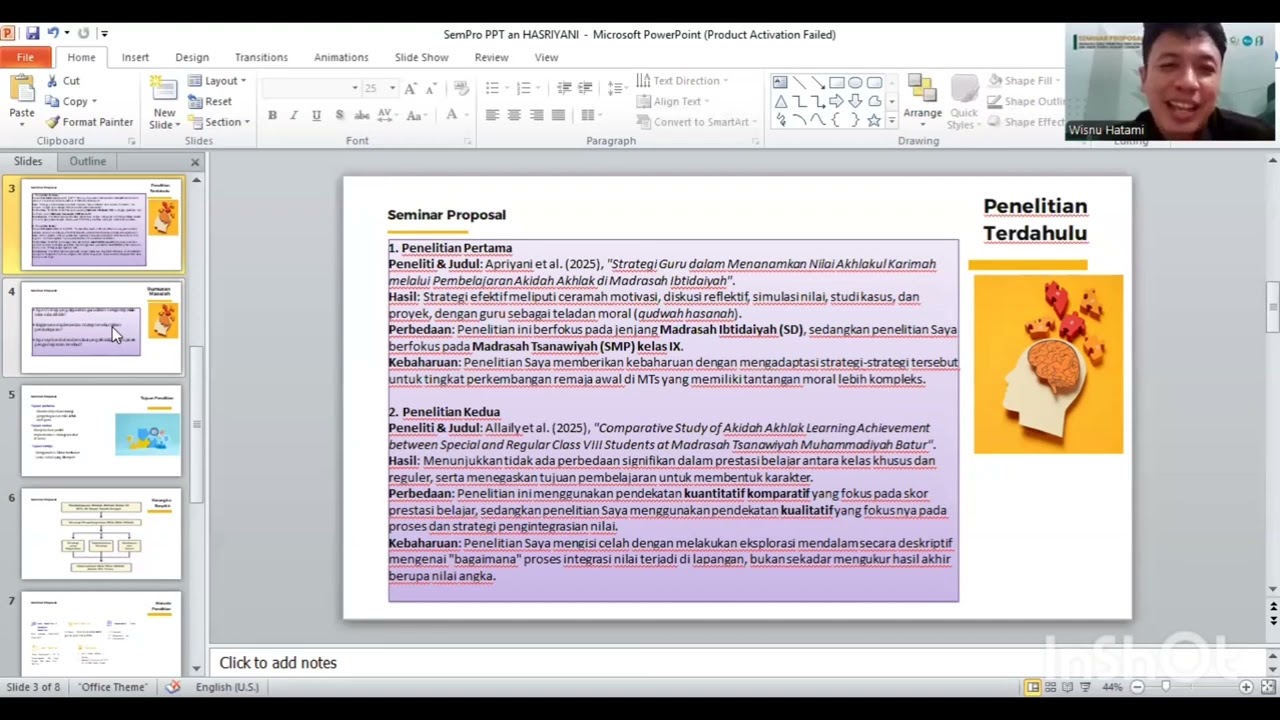The width and height of the screenshot is (1280, 720).
Task: Open the font size dropdown showing 25
Action: coord(380,88)
